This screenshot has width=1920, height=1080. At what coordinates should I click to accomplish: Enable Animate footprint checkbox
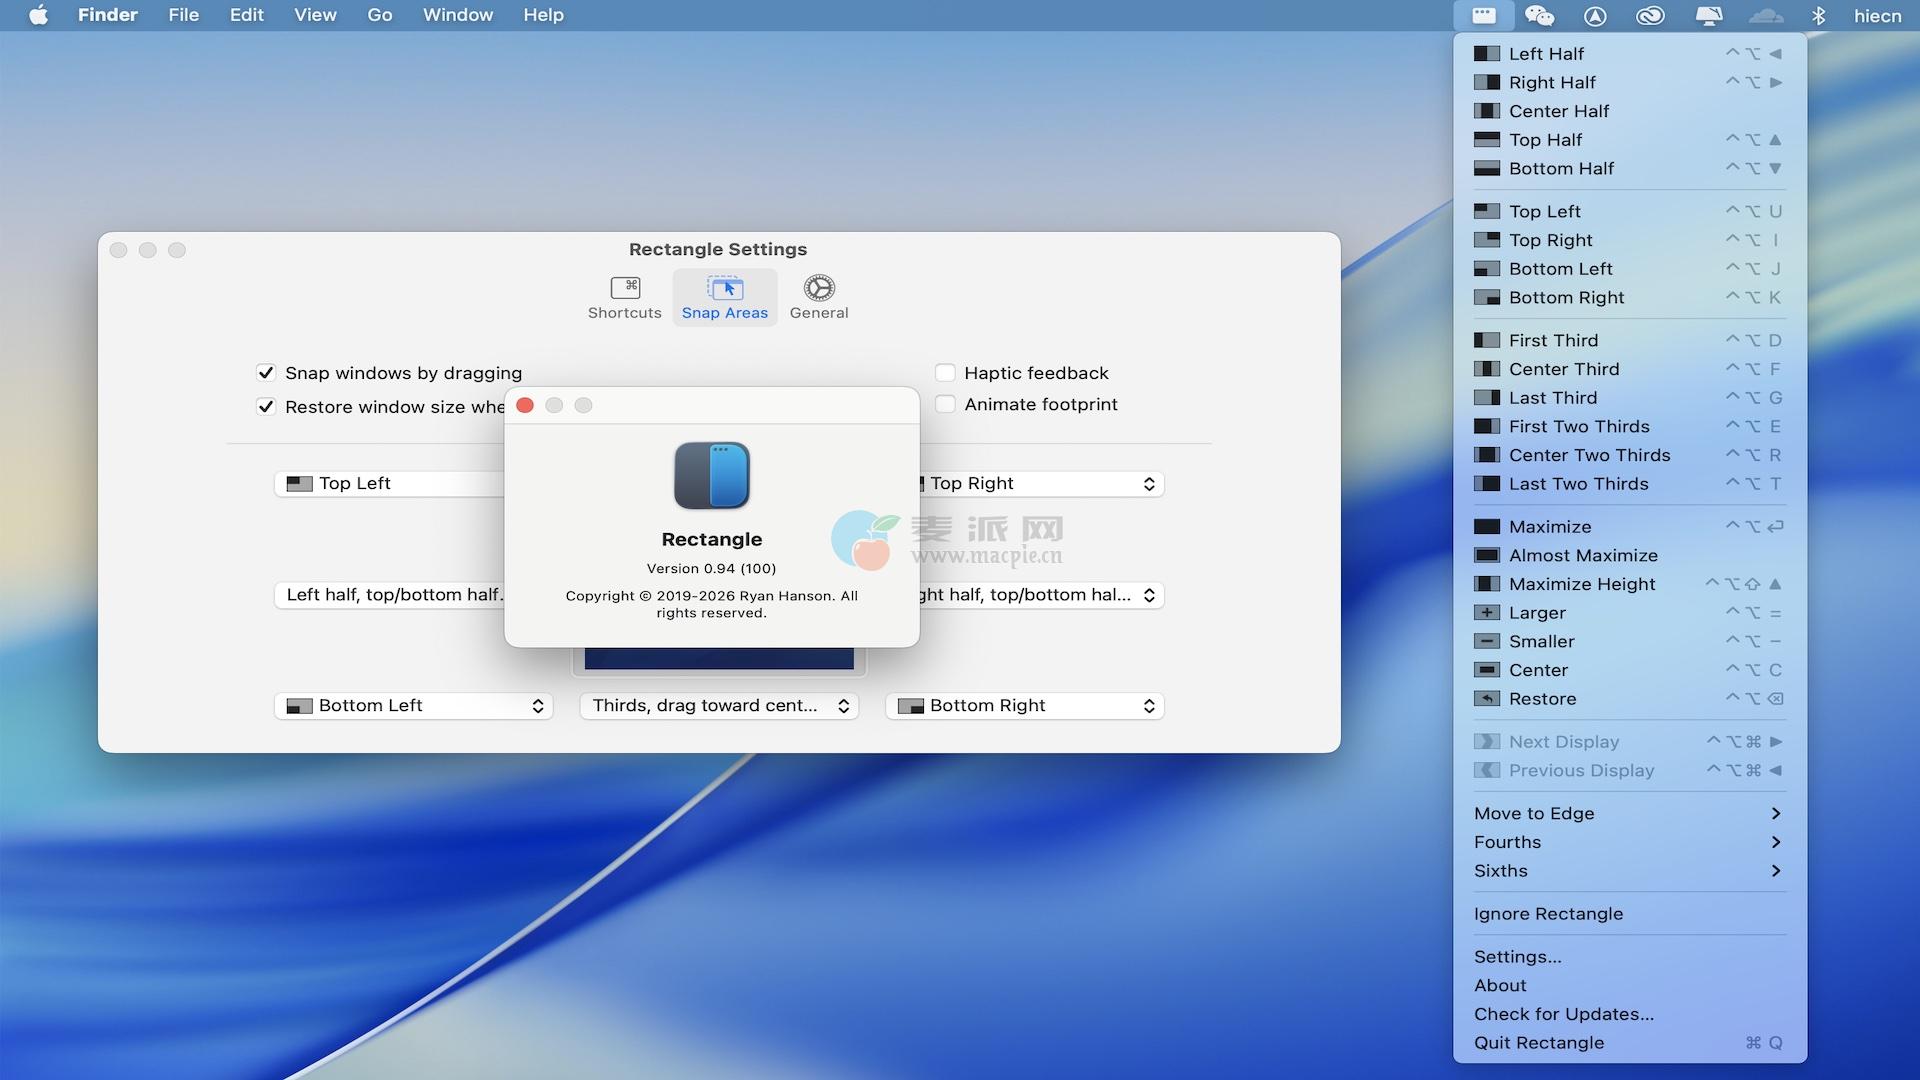[945, 404]
